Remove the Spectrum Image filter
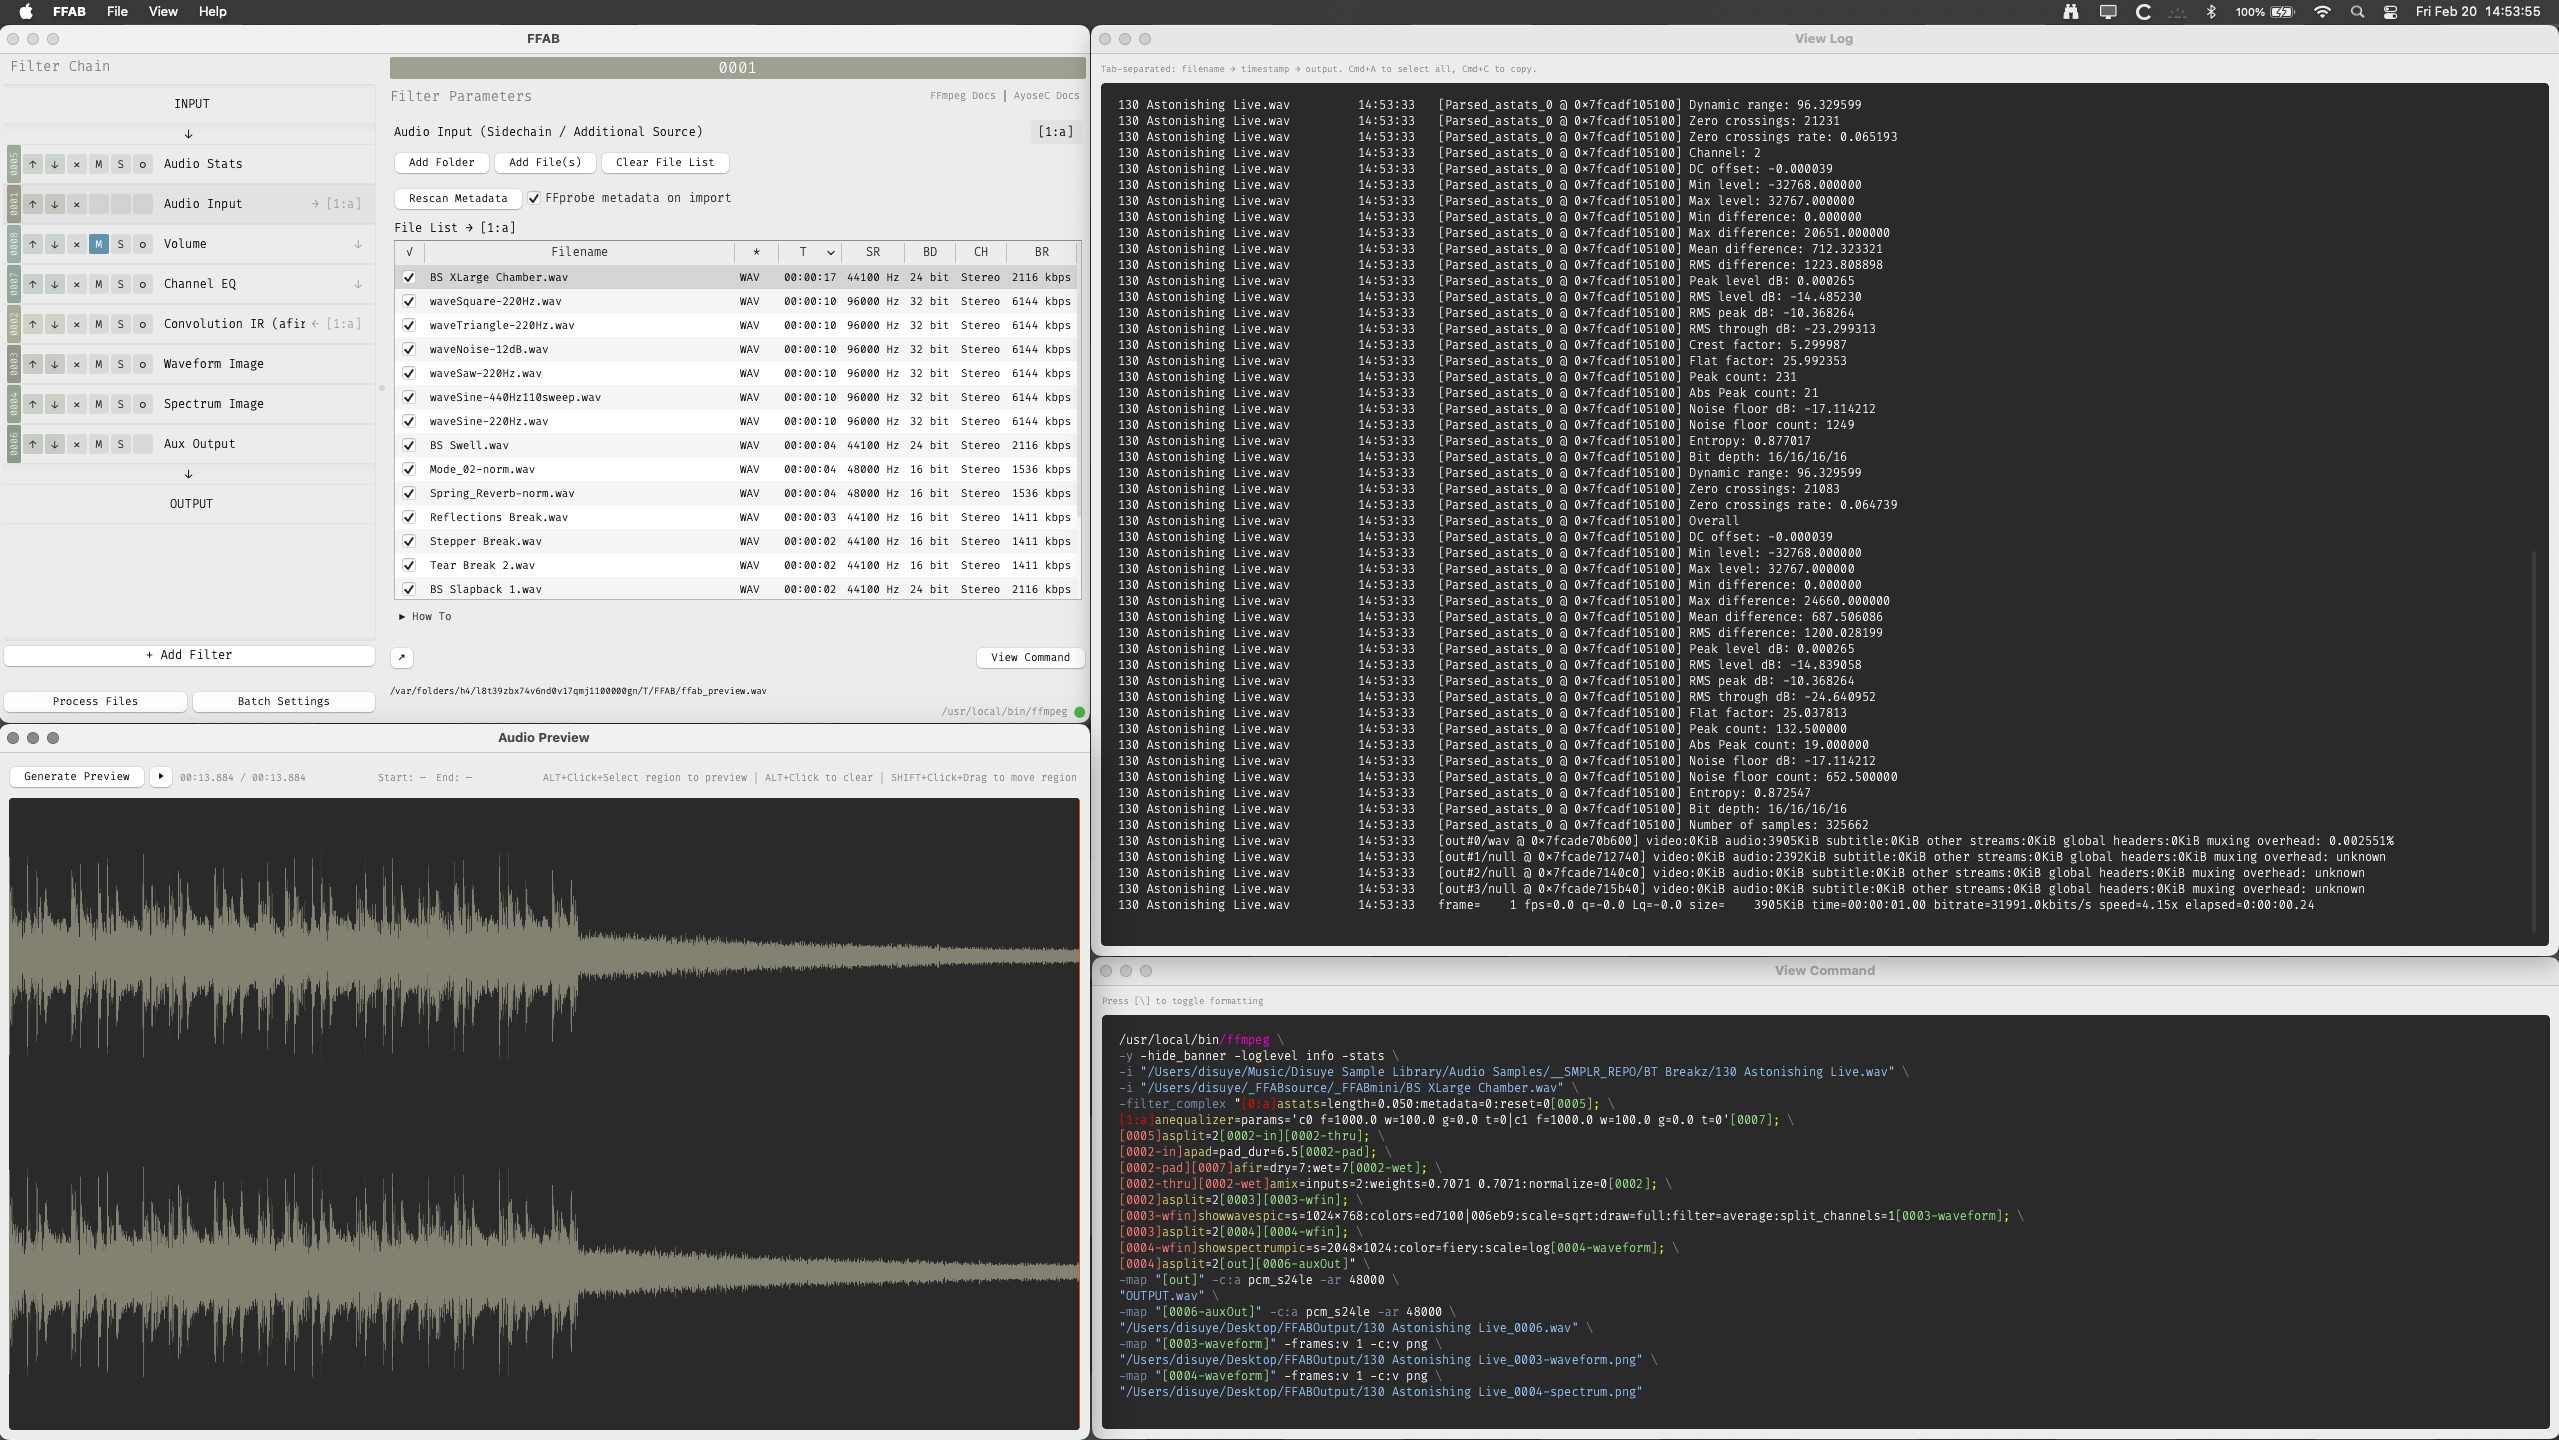 click(x=77, y=404)
